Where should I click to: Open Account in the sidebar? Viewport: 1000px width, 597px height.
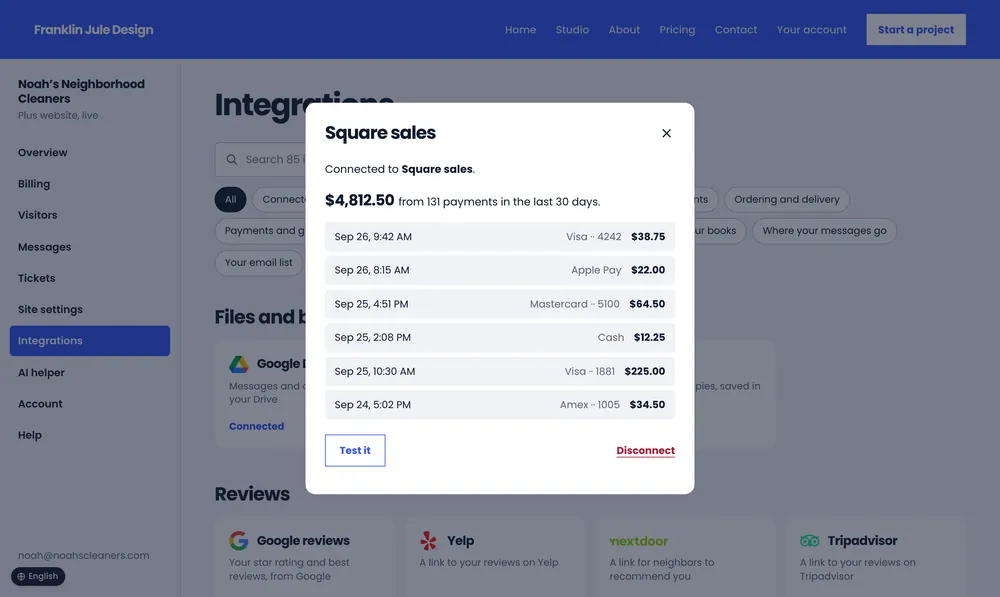pos(40,404)
